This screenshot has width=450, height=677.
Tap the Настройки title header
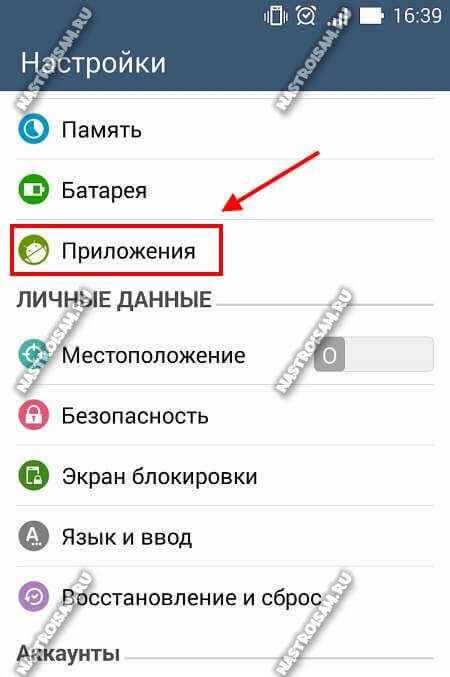click(x=93, y=62)
